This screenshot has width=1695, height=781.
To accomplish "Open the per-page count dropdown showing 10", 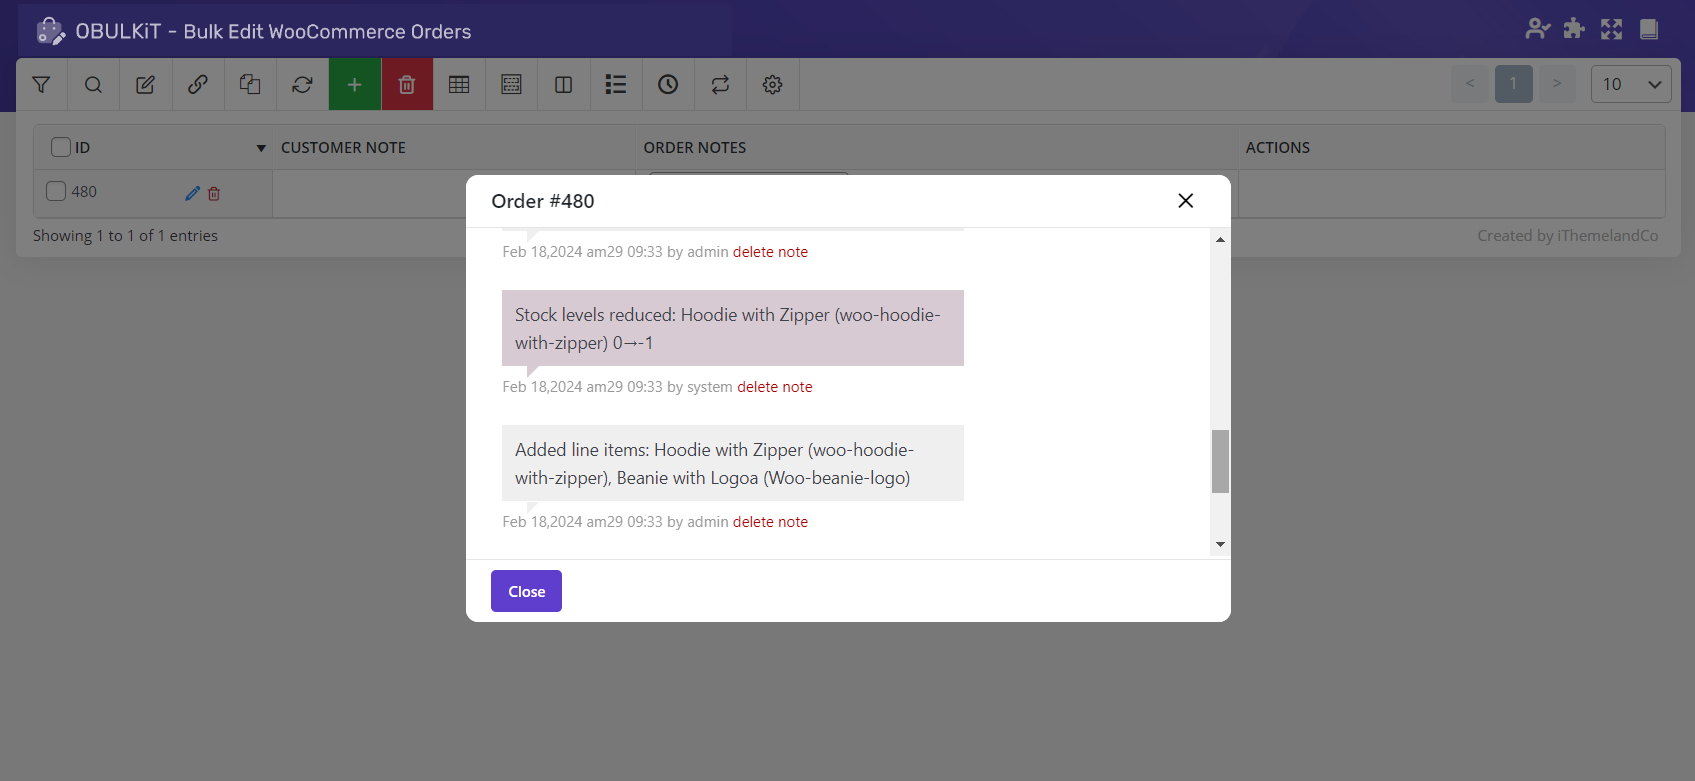I will click(x=1630, y=84).
